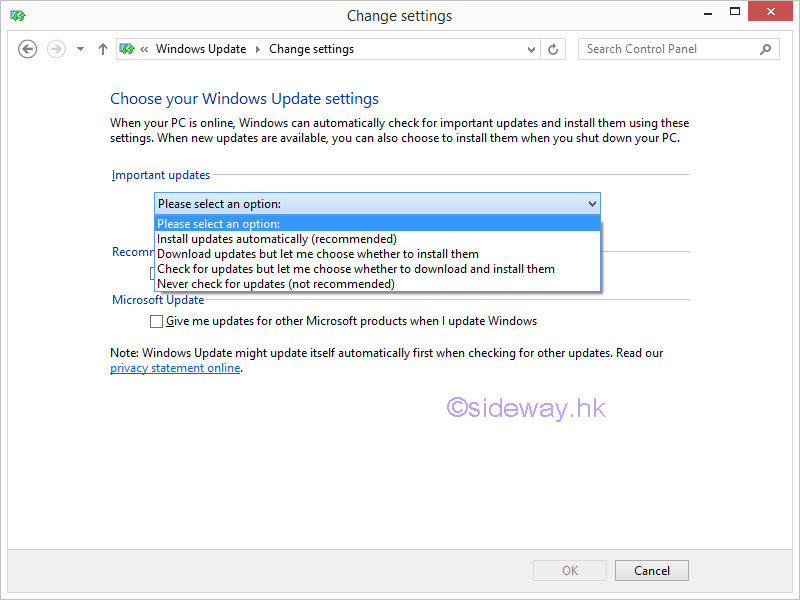This screenshot has width=800, height=600.
Task: Pick "Never check for updates (not recommended)"
Action: 276,284
